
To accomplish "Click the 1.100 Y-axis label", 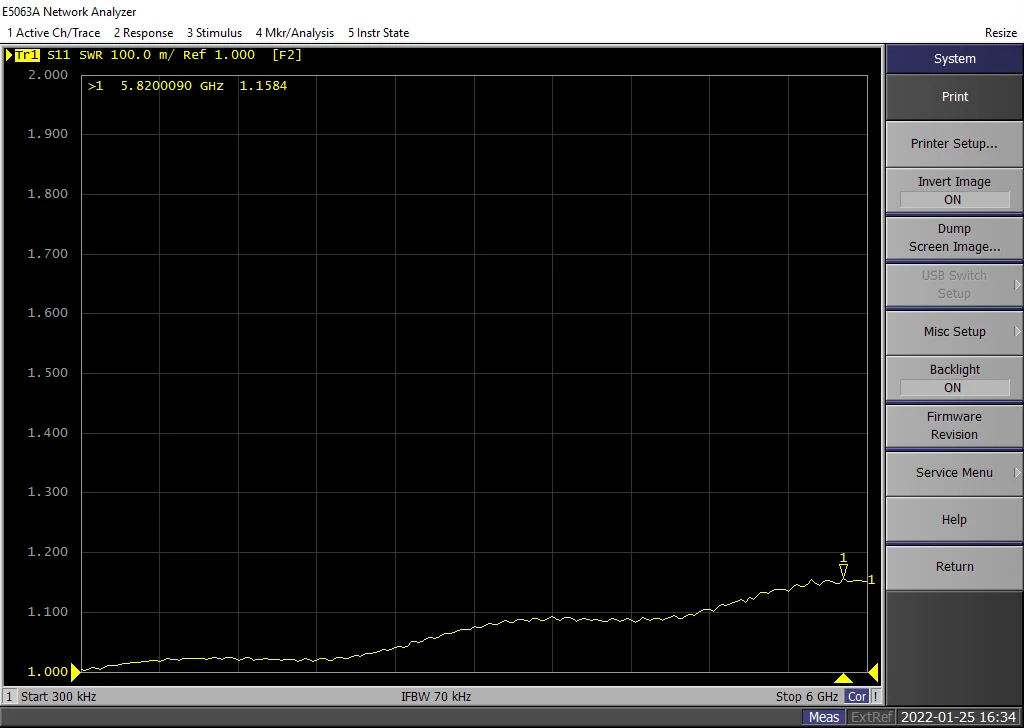I will click(x=47, y=612).
